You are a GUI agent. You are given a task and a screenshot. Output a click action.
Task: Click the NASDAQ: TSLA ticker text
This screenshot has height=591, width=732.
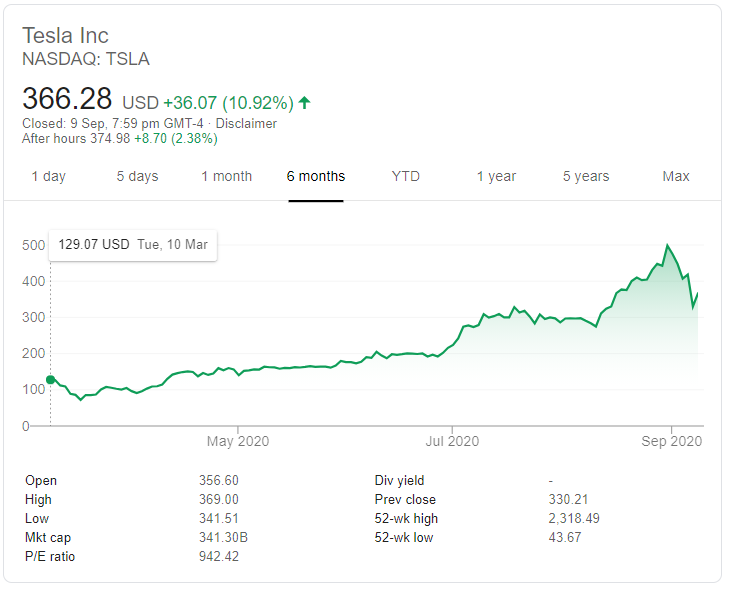click(x=86, y=59)
